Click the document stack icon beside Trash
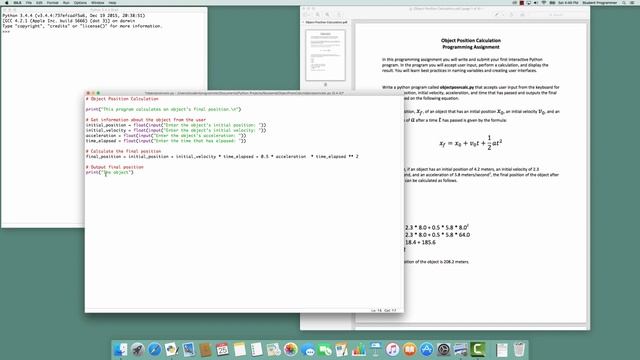Screen dimensions: 640x360 (502, 350)
